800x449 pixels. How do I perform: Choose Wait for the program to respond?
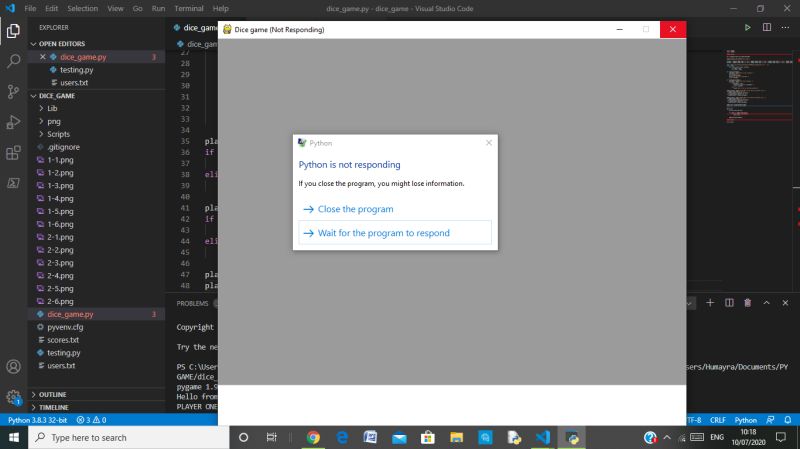coord(395,233)
